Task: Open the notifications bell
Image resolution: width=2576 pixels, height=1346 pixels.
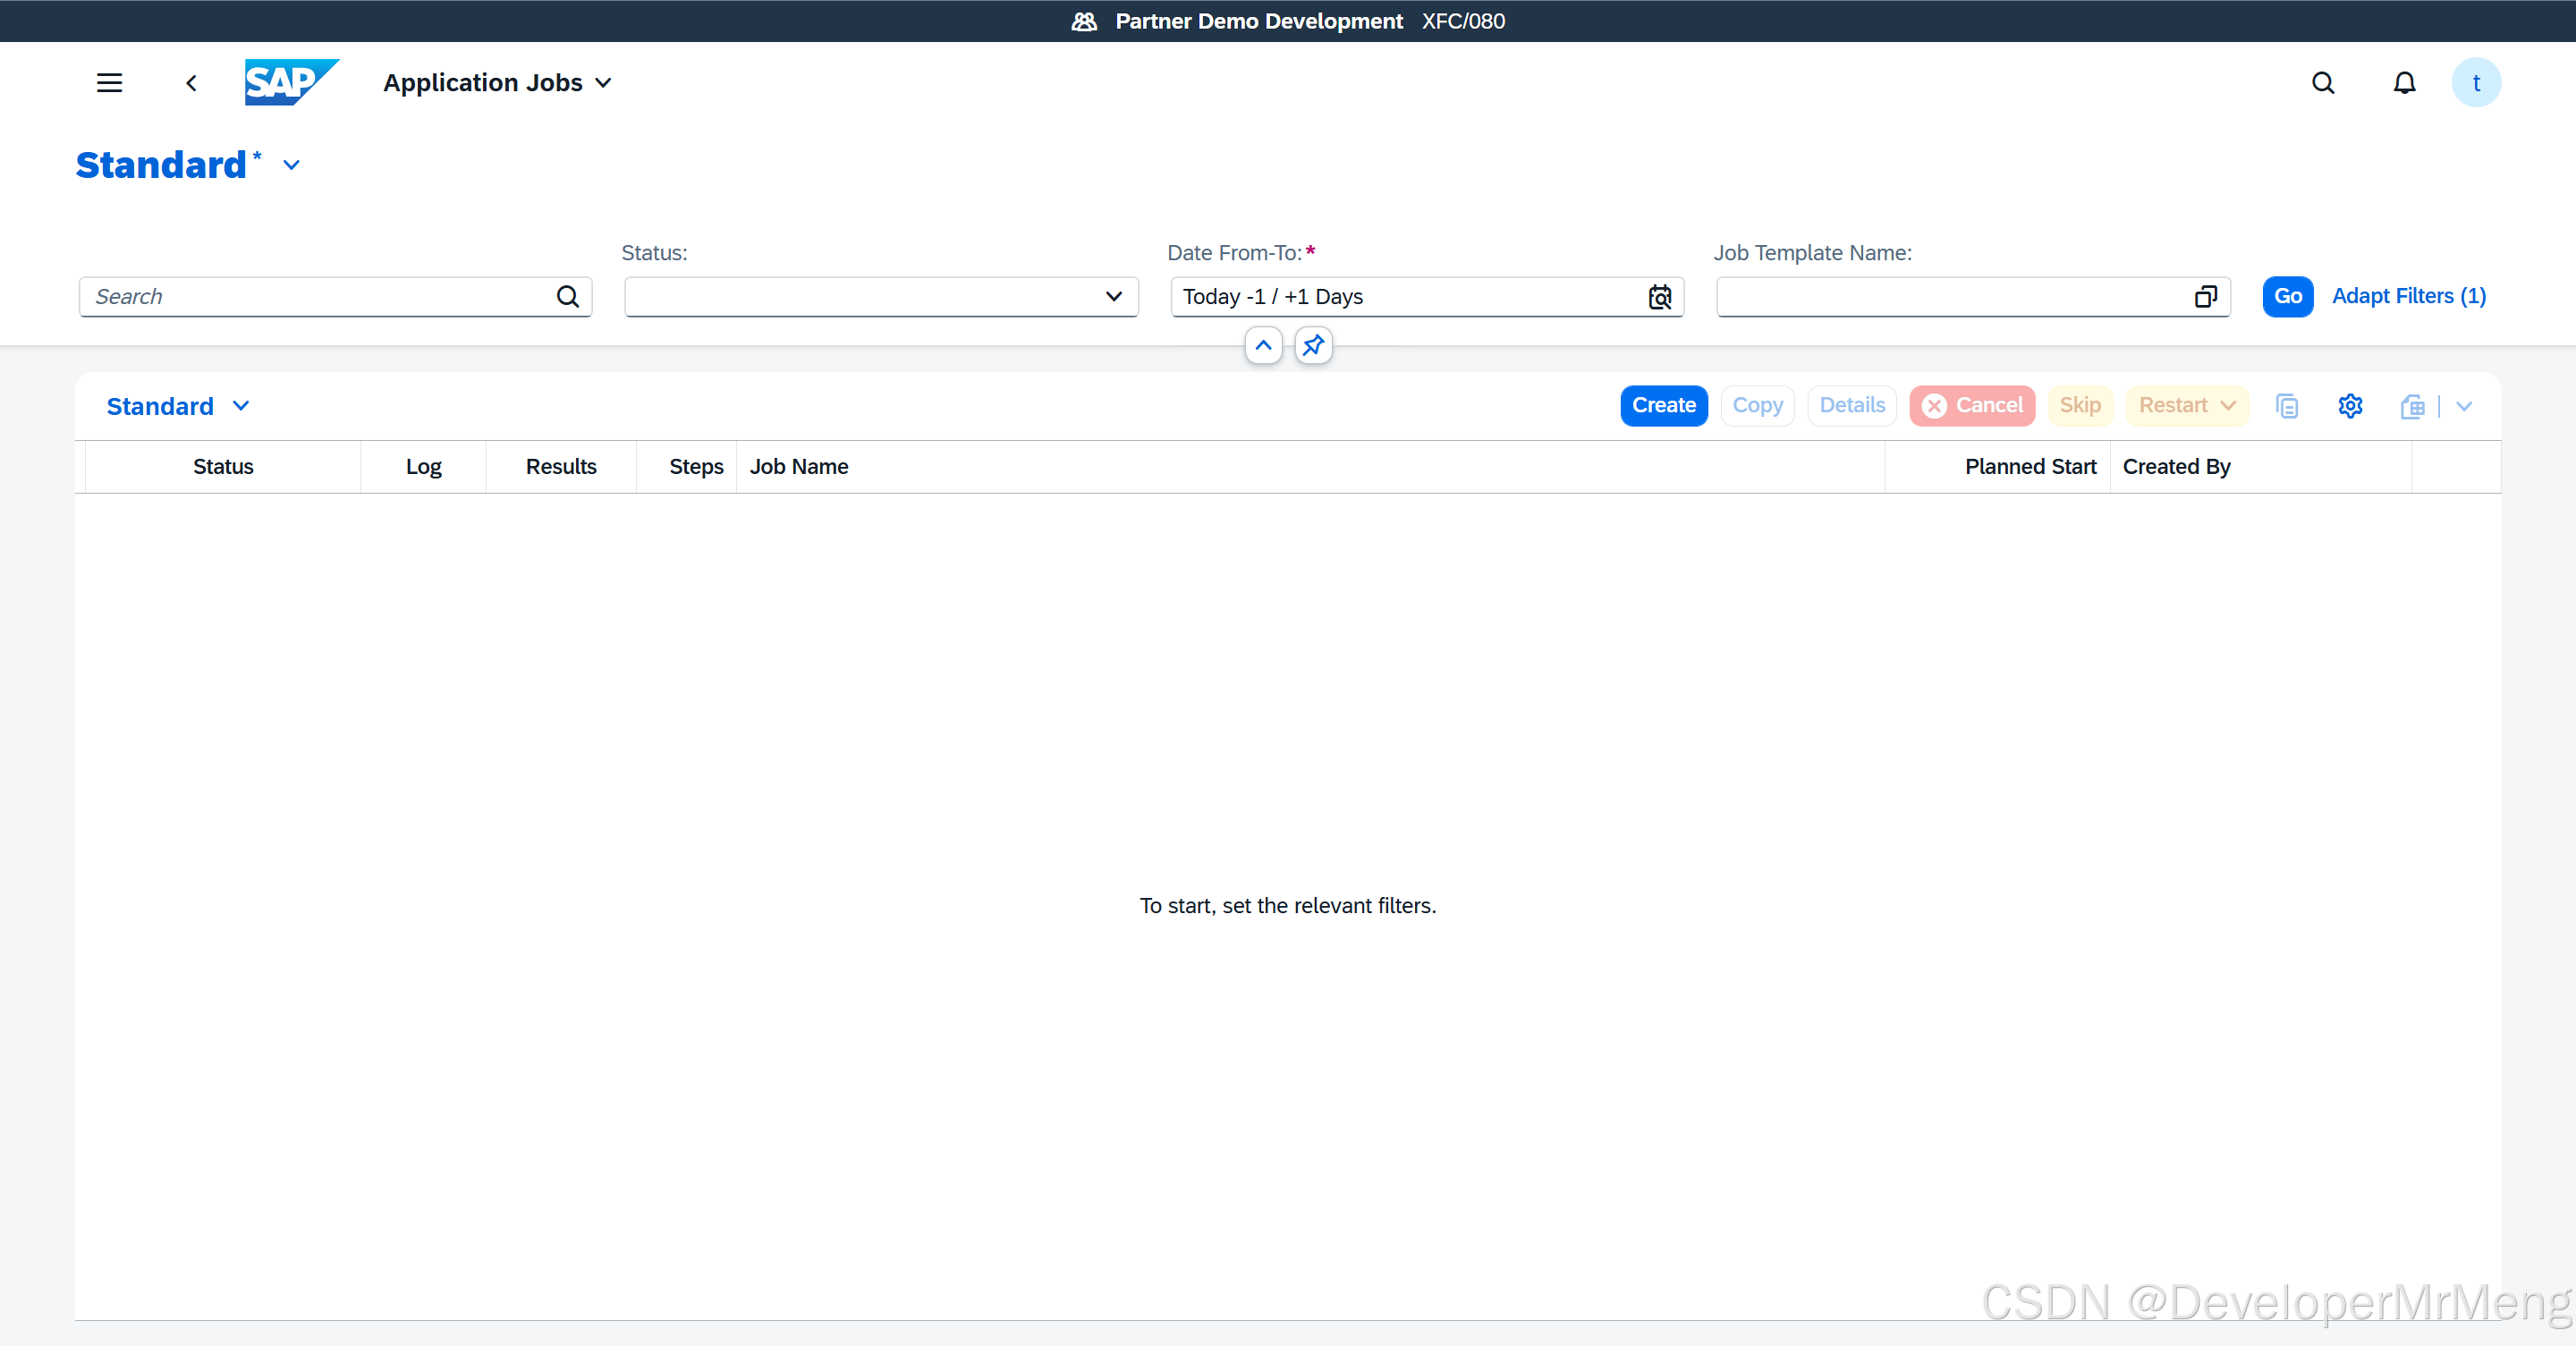Action: 2404,83
